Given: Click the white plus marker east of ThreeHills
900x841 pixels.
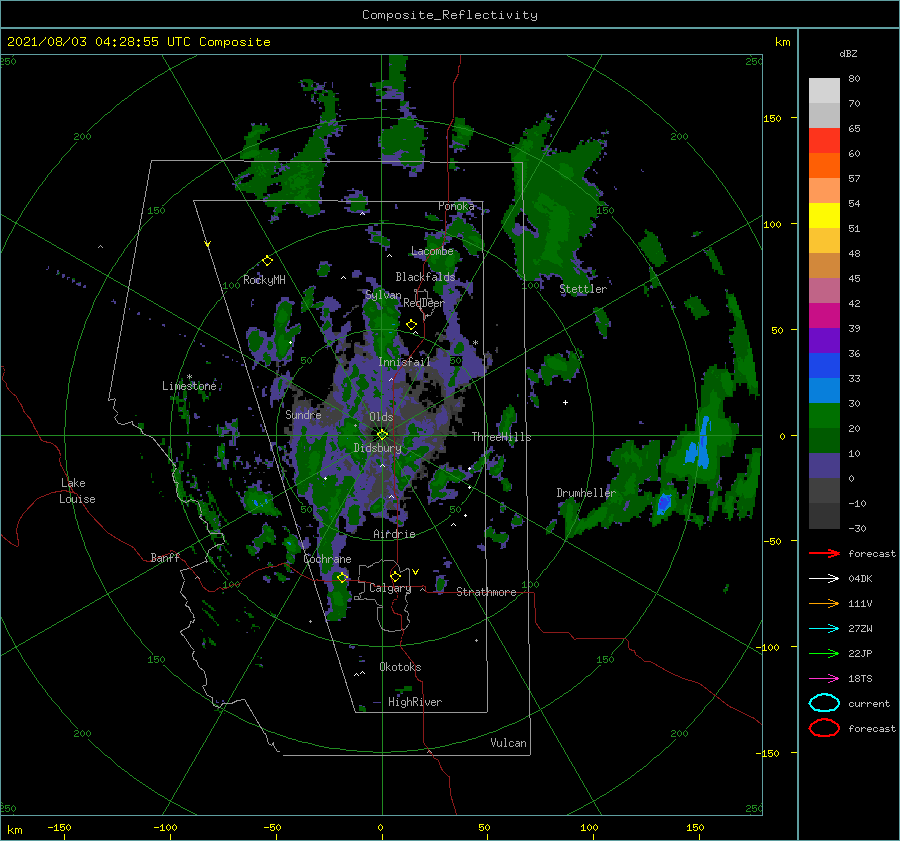Looking at the screenshot, I should (565, 402).
